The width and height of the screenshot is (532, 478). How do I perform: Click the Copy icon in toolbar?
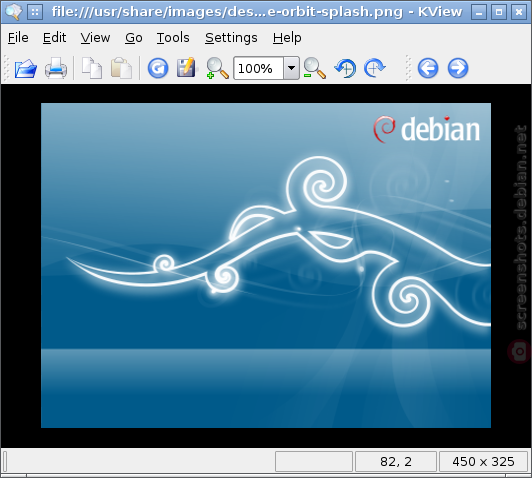[92, 68]
